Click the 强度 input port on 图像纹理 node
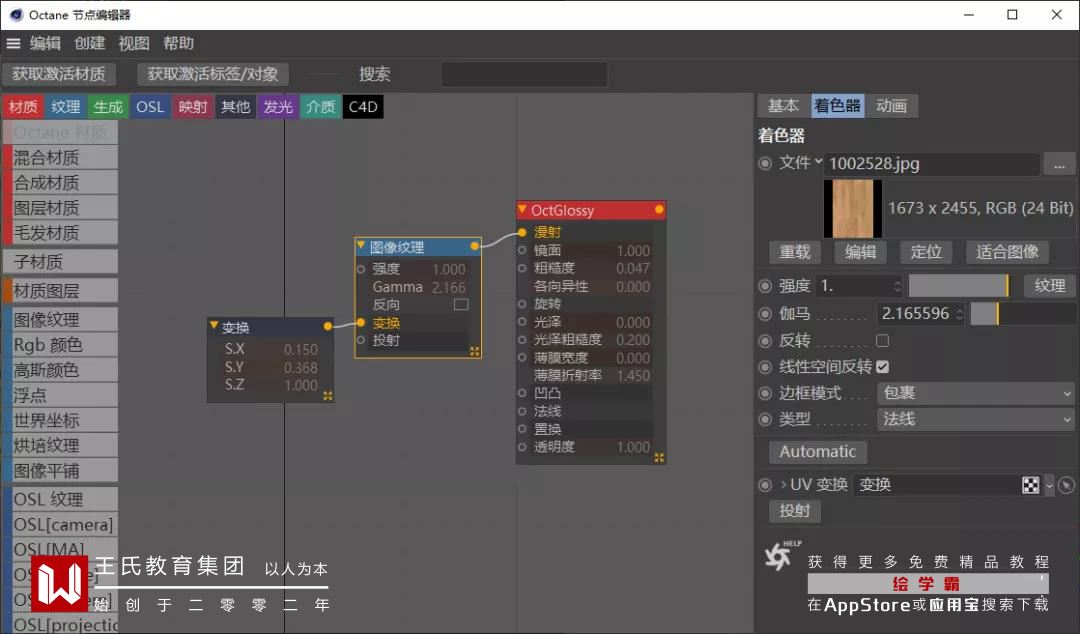The image size is (1080, 634). pyautogui.click(x=361, y=269)
